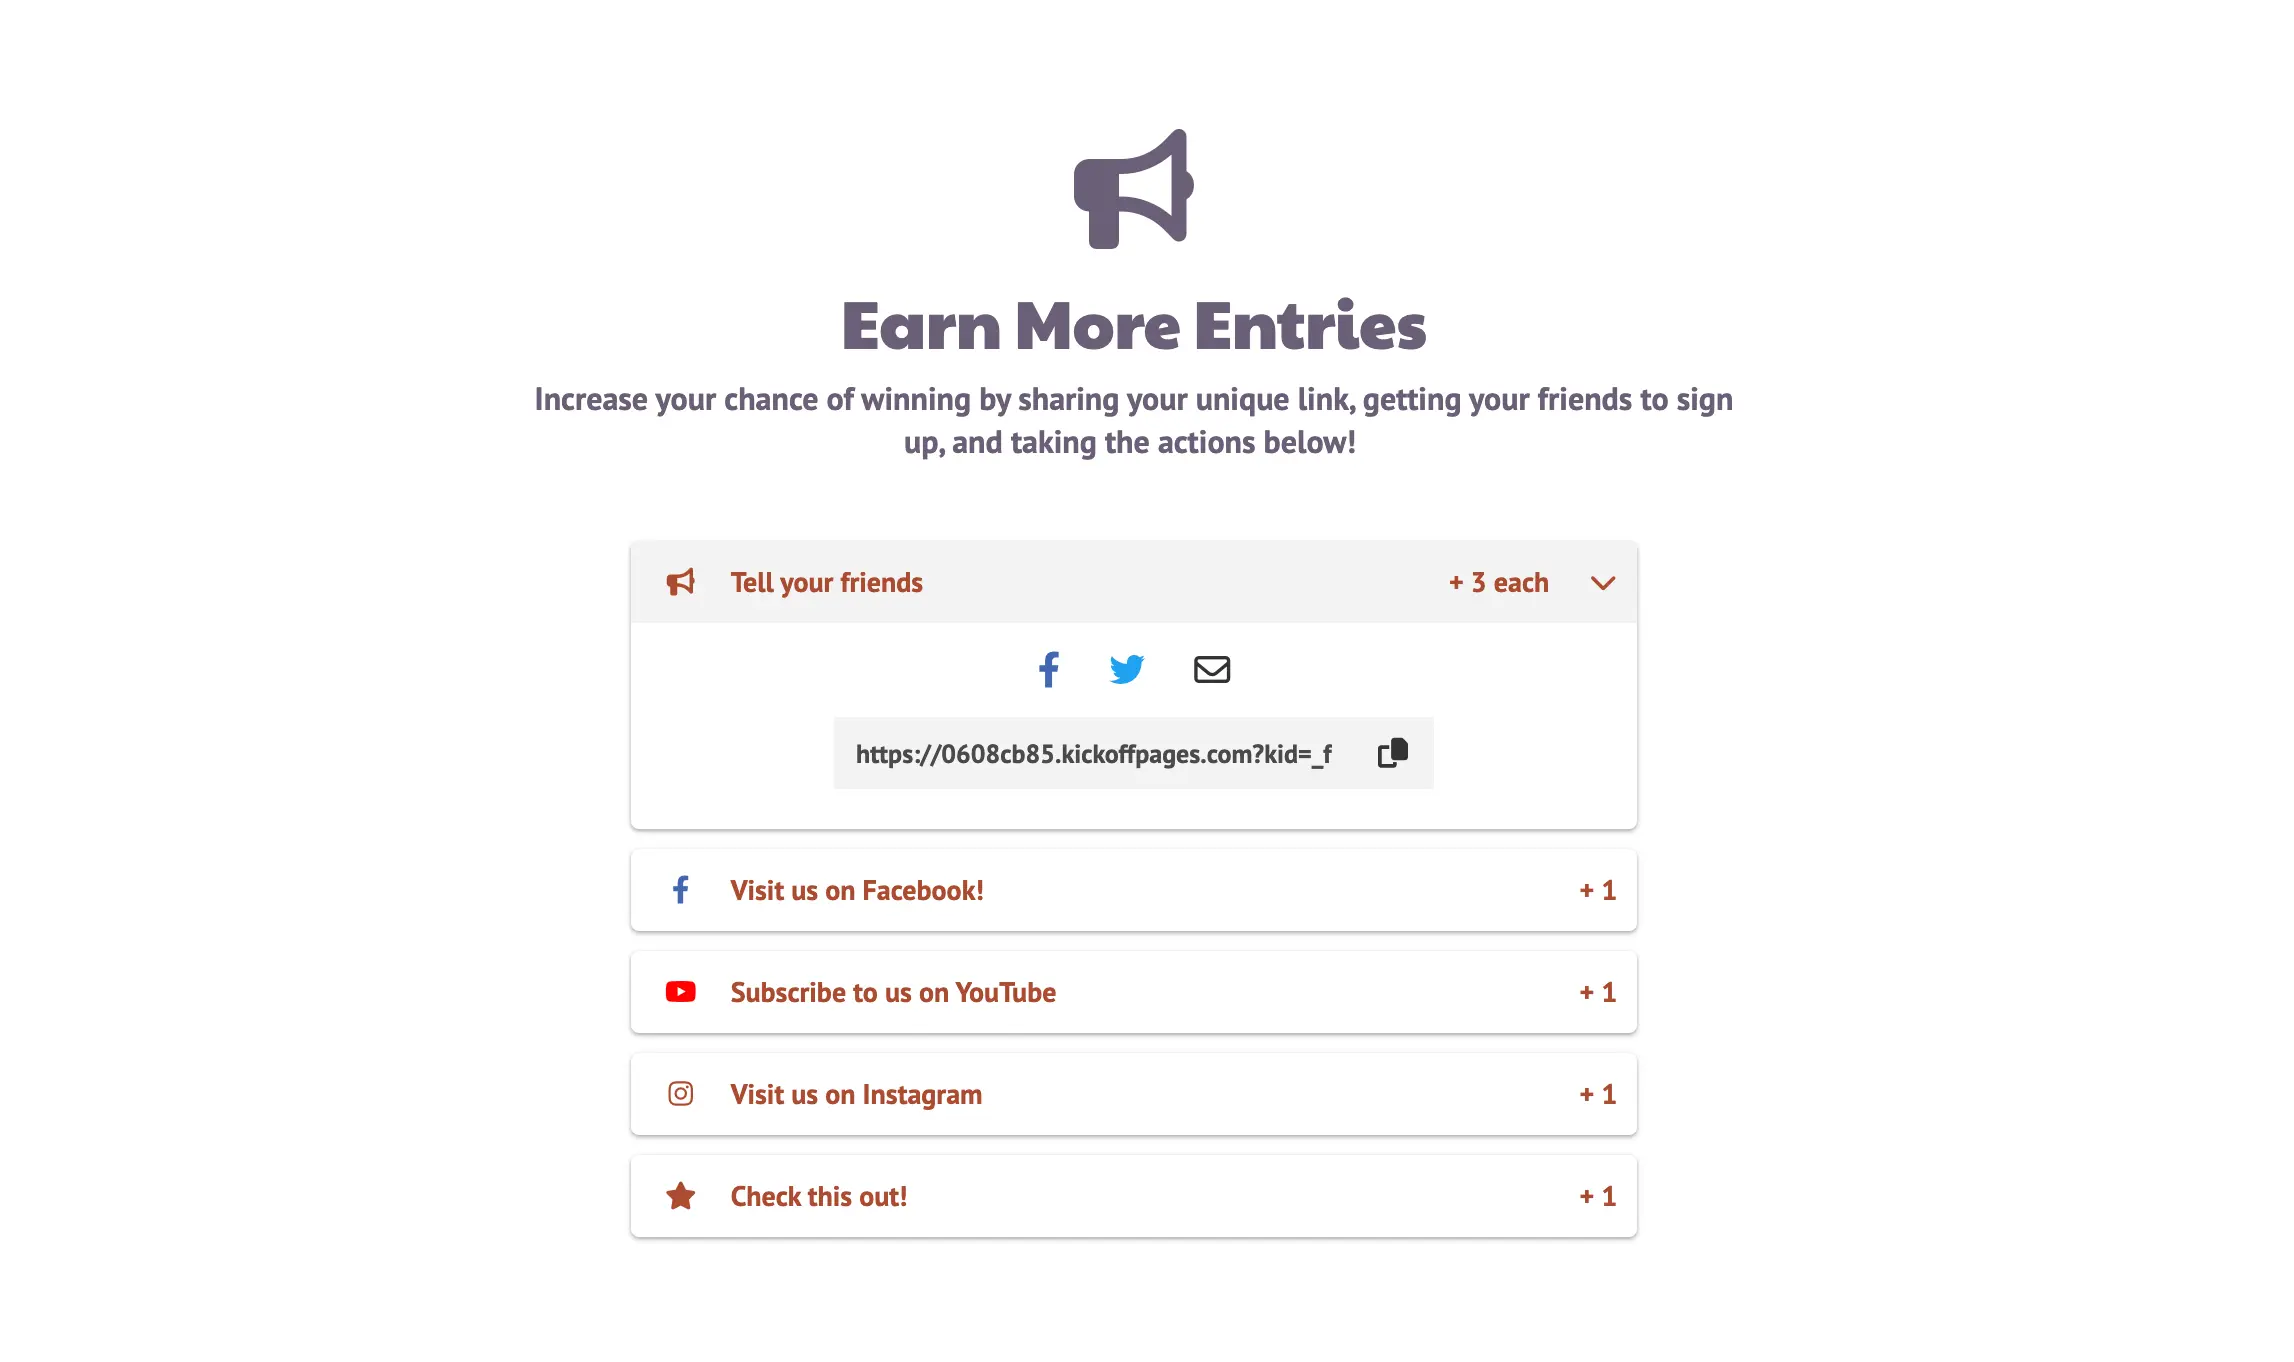The height and width of the screenshot is (1362, 2294).
Task: Click + 1 on the YouTube row
Action: pyautogui.click(x=1597, y=992)
